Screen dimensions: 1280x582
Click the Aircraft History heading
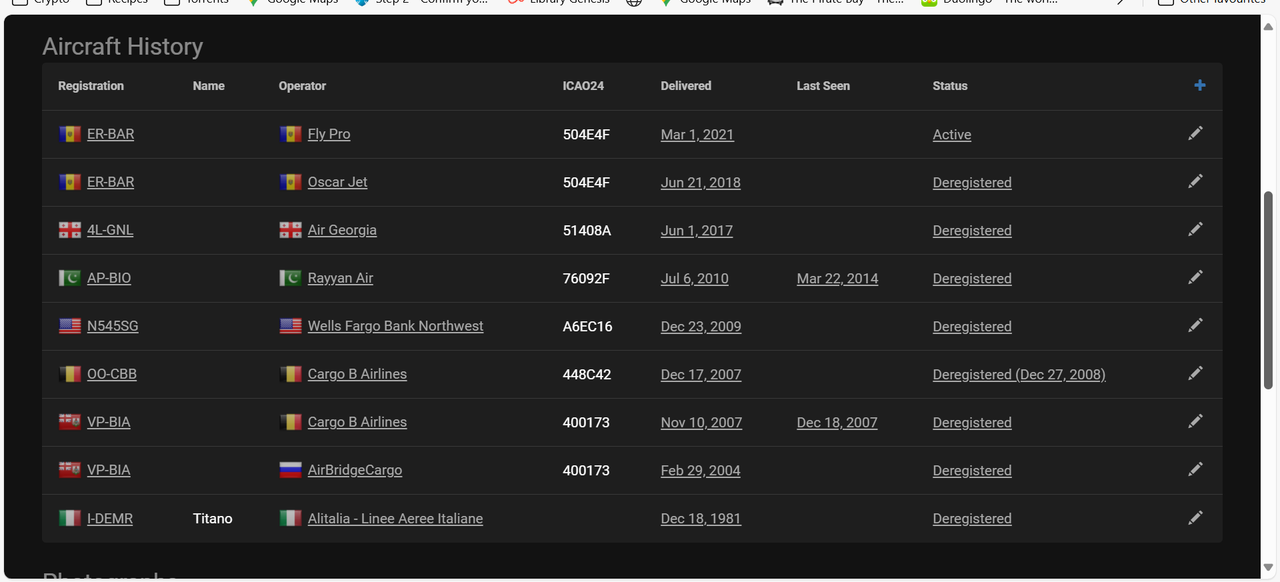pos(122,46)
